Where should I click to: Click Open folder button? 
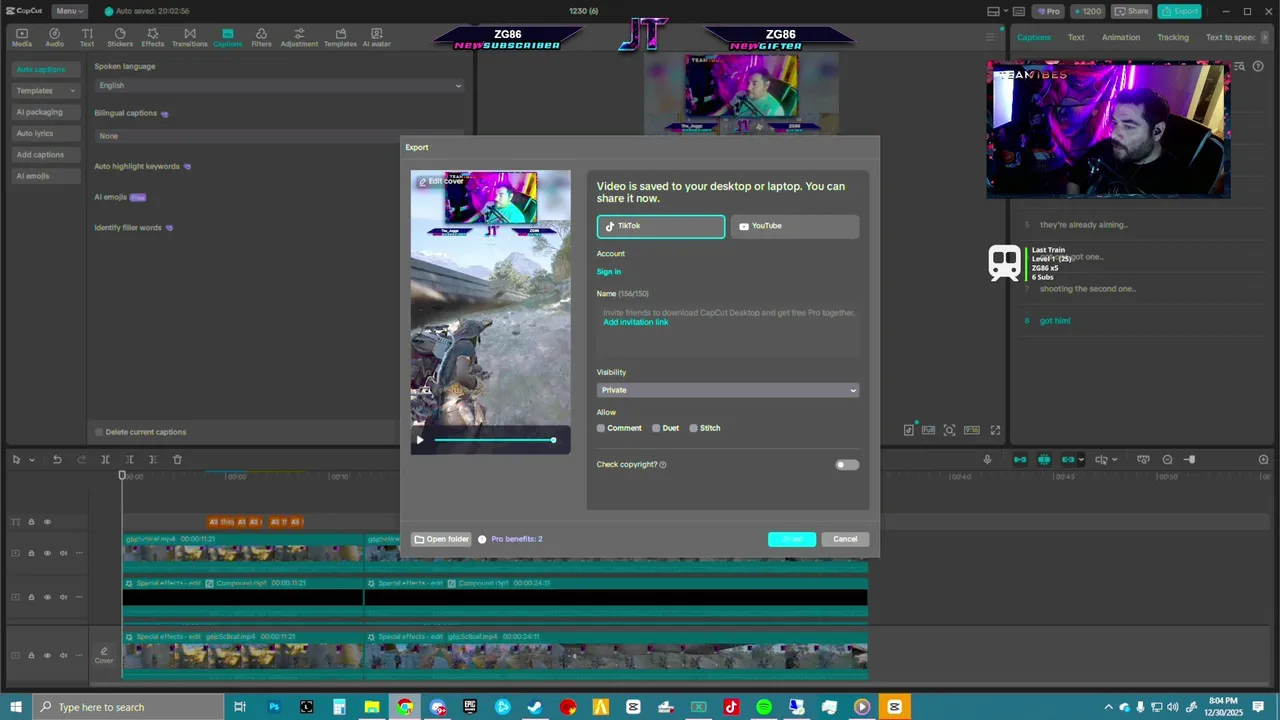[x=441, y=539]
